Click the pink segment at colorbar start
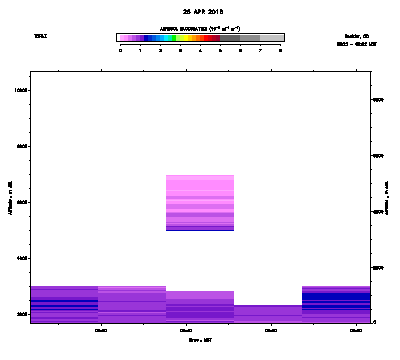The height and width of the screenshot is (360, 400). click(122, 38)
